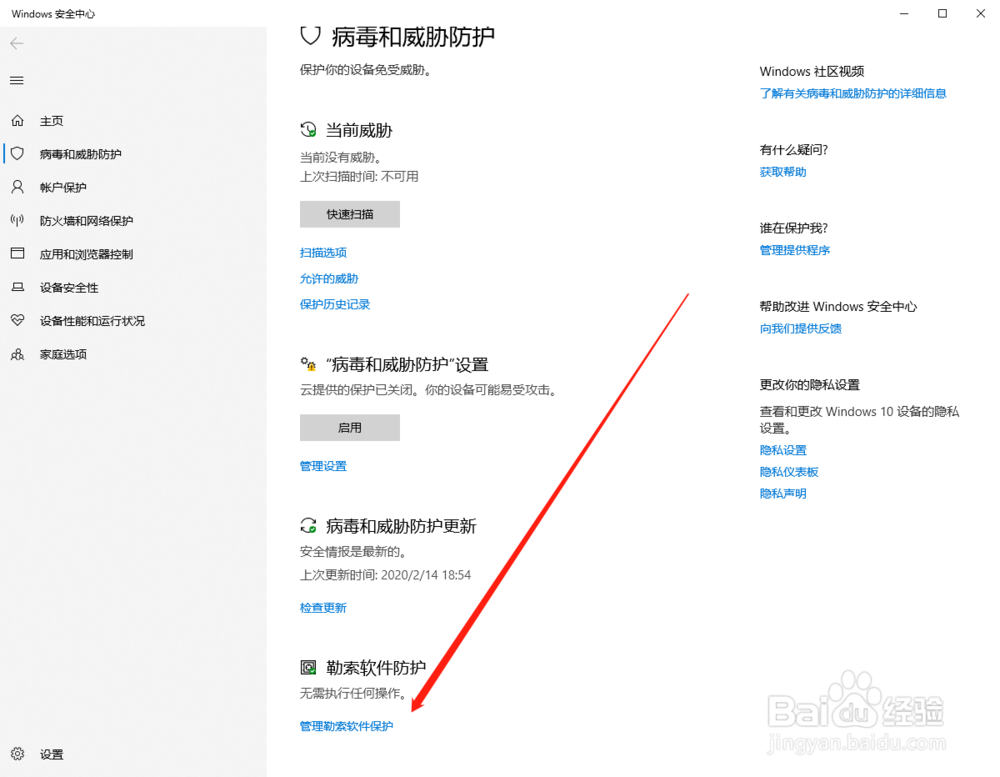The image size is (1000, 777).
Task: Click the laptop icon for 设备安全性
Action: [17, 287]
